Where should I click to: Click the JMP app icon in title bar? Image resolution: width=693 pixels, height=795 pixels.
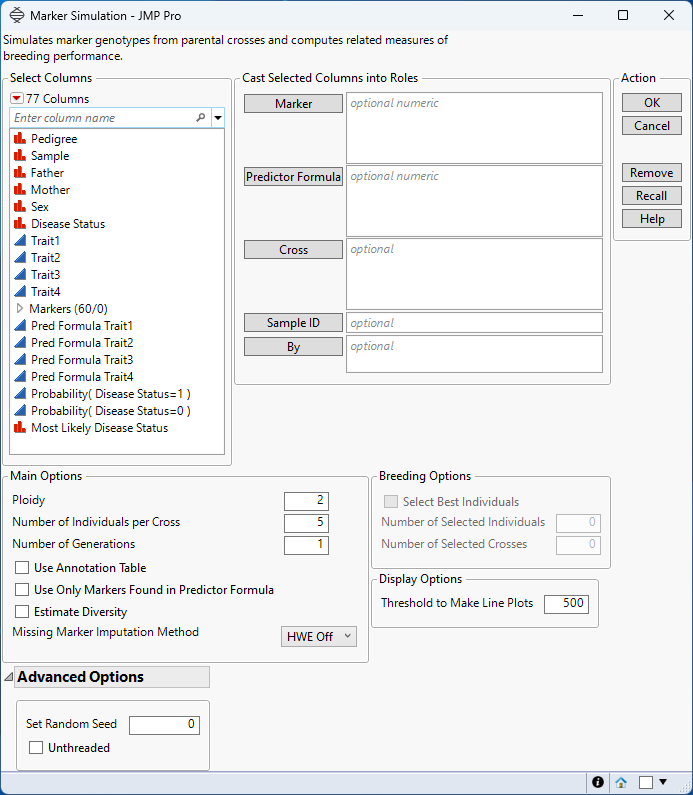[17, 15]
